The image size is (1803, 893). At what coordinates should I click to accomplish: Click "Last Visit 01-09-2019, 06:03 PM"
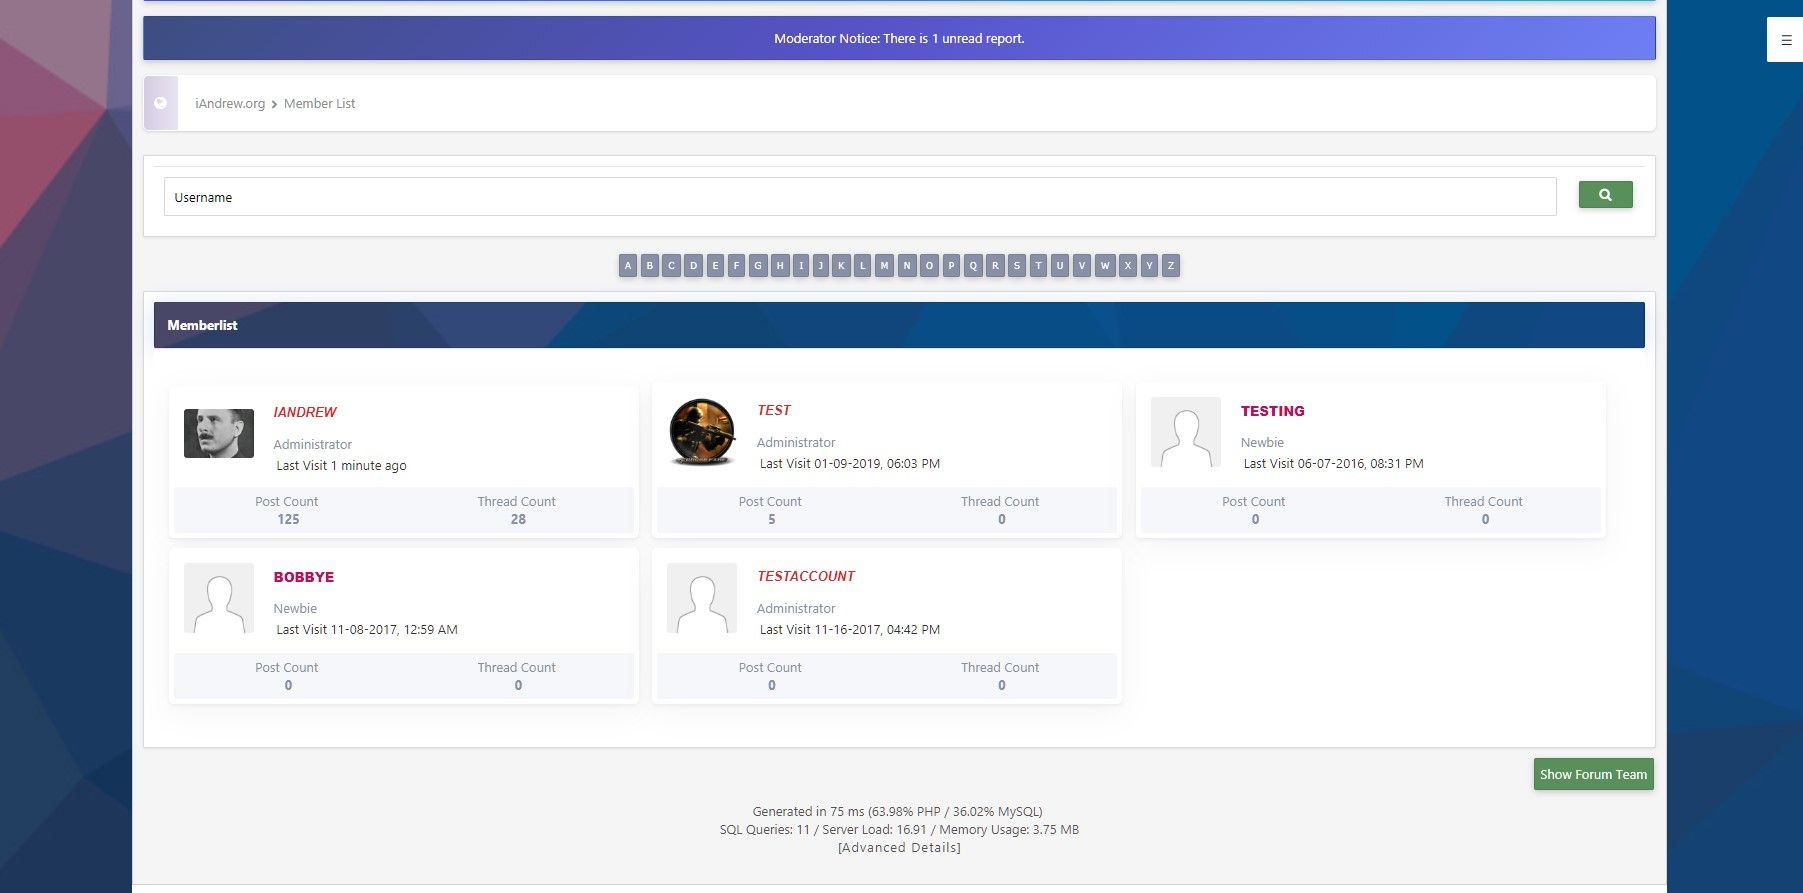point(850,464)
